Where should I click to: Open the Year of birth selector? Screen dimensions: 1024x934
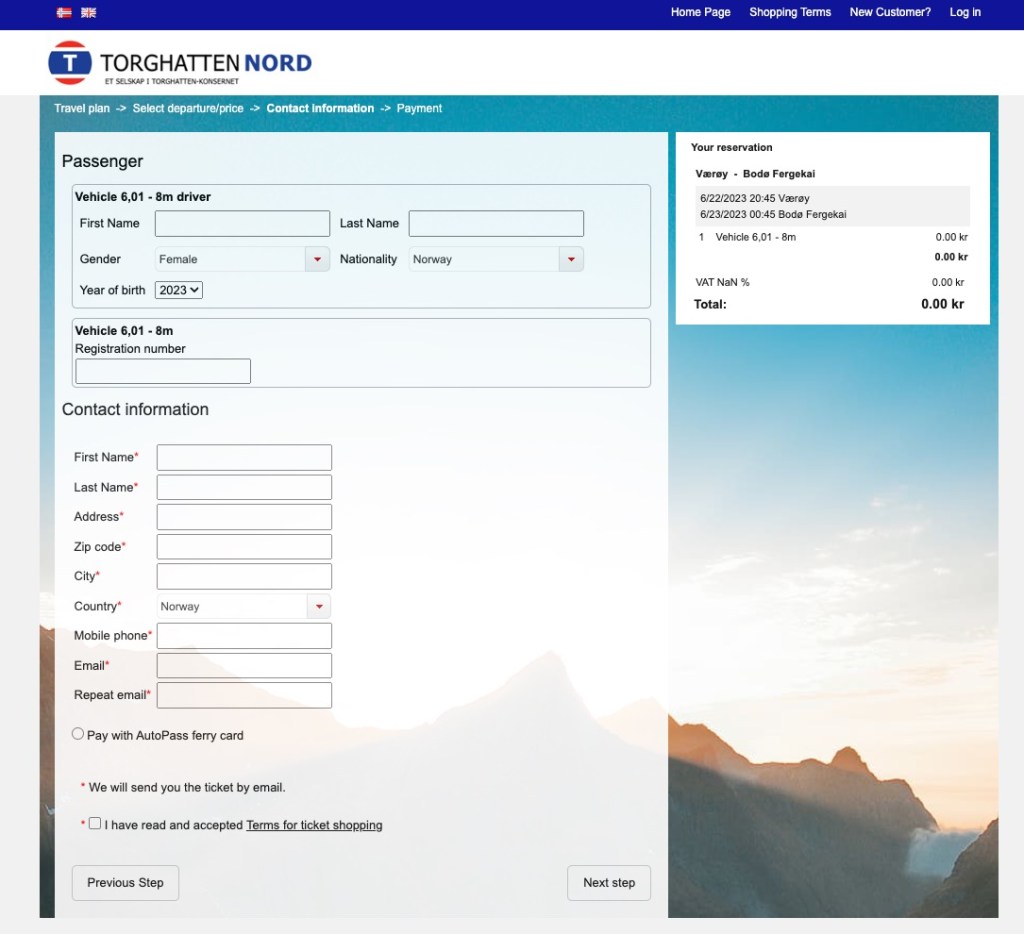(x=179, y=290)
